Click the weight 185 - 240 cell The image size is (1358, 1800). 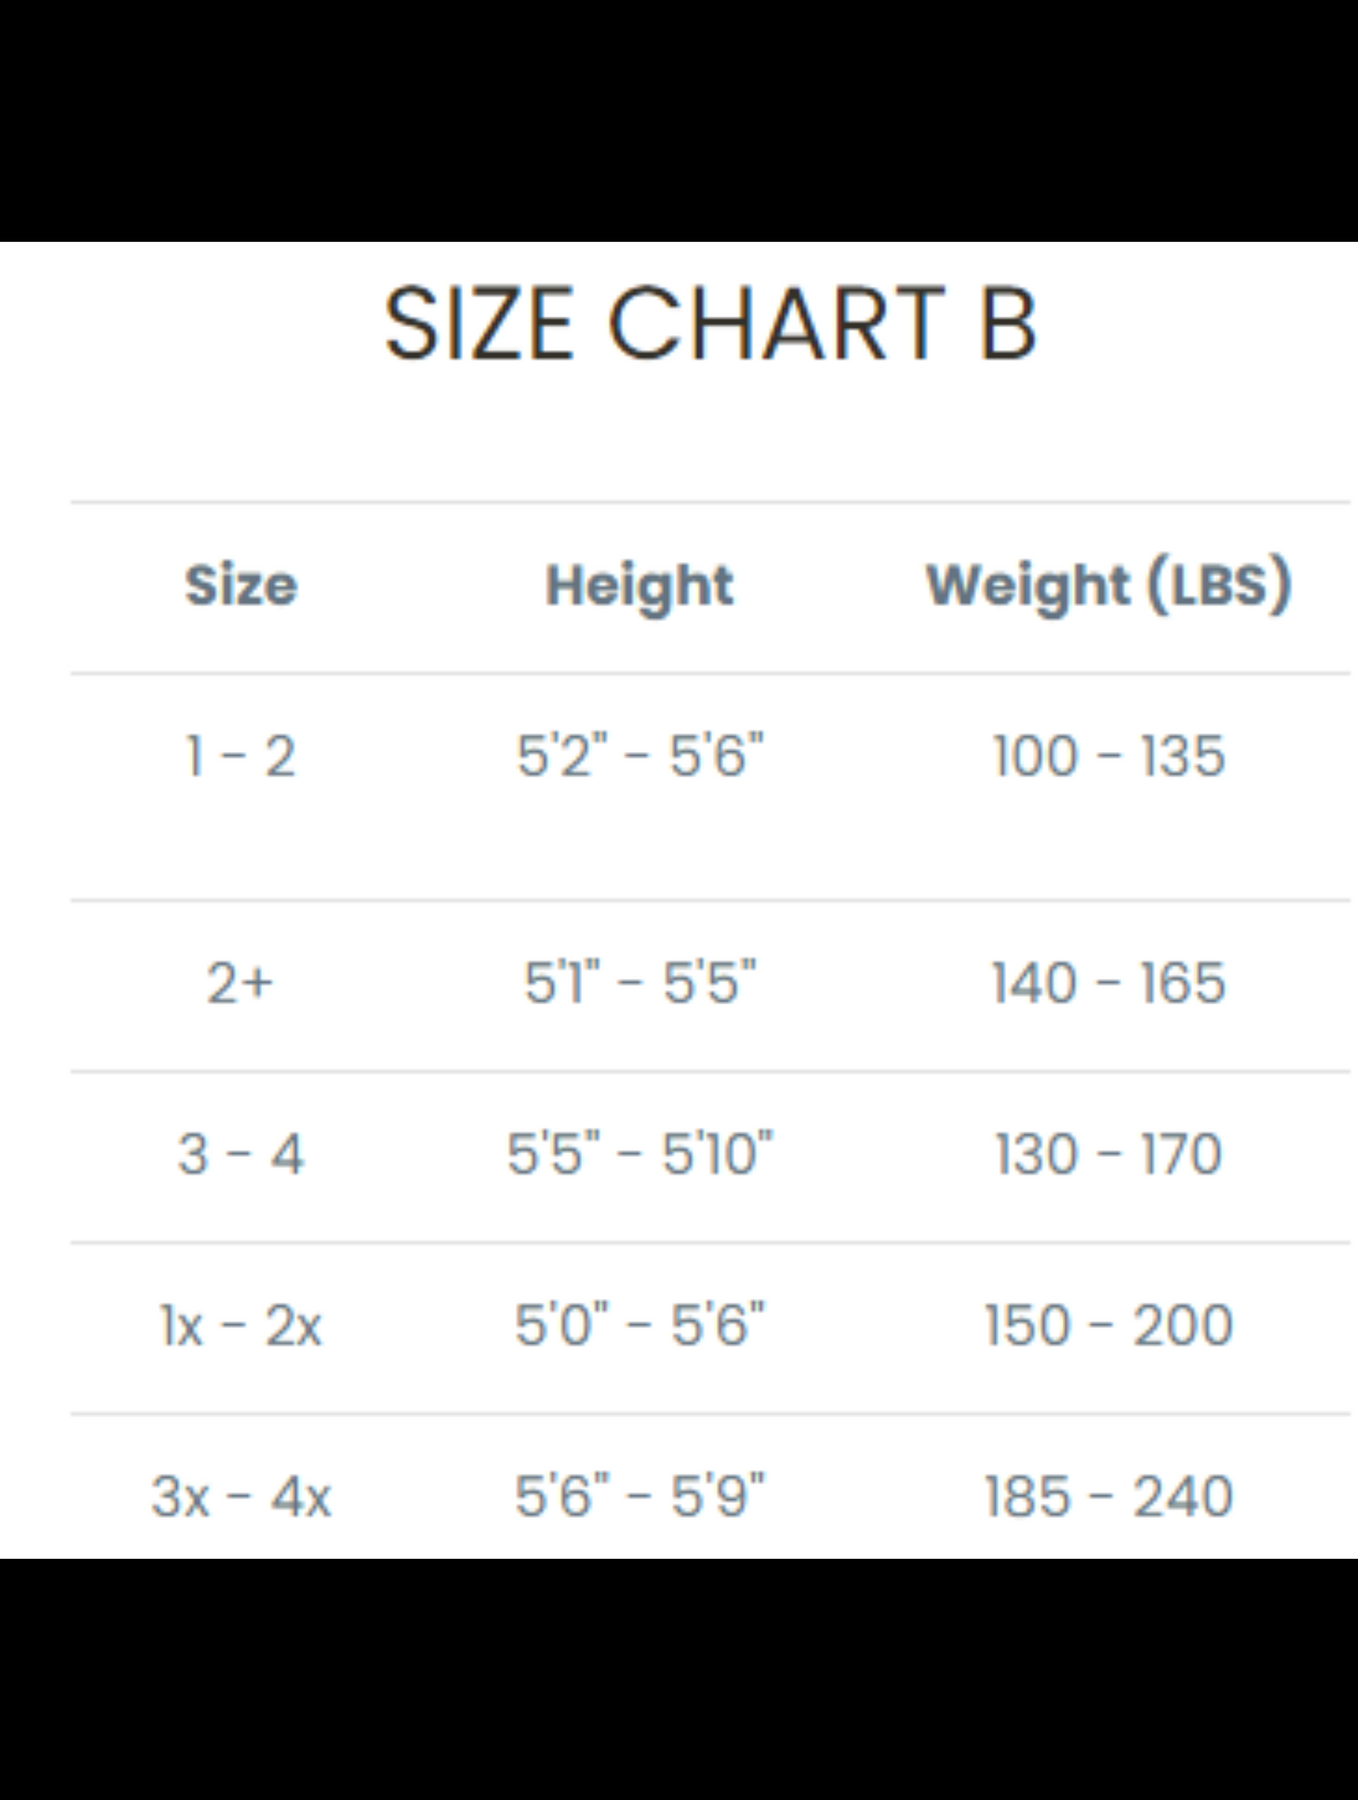tap(1109, 1497)
